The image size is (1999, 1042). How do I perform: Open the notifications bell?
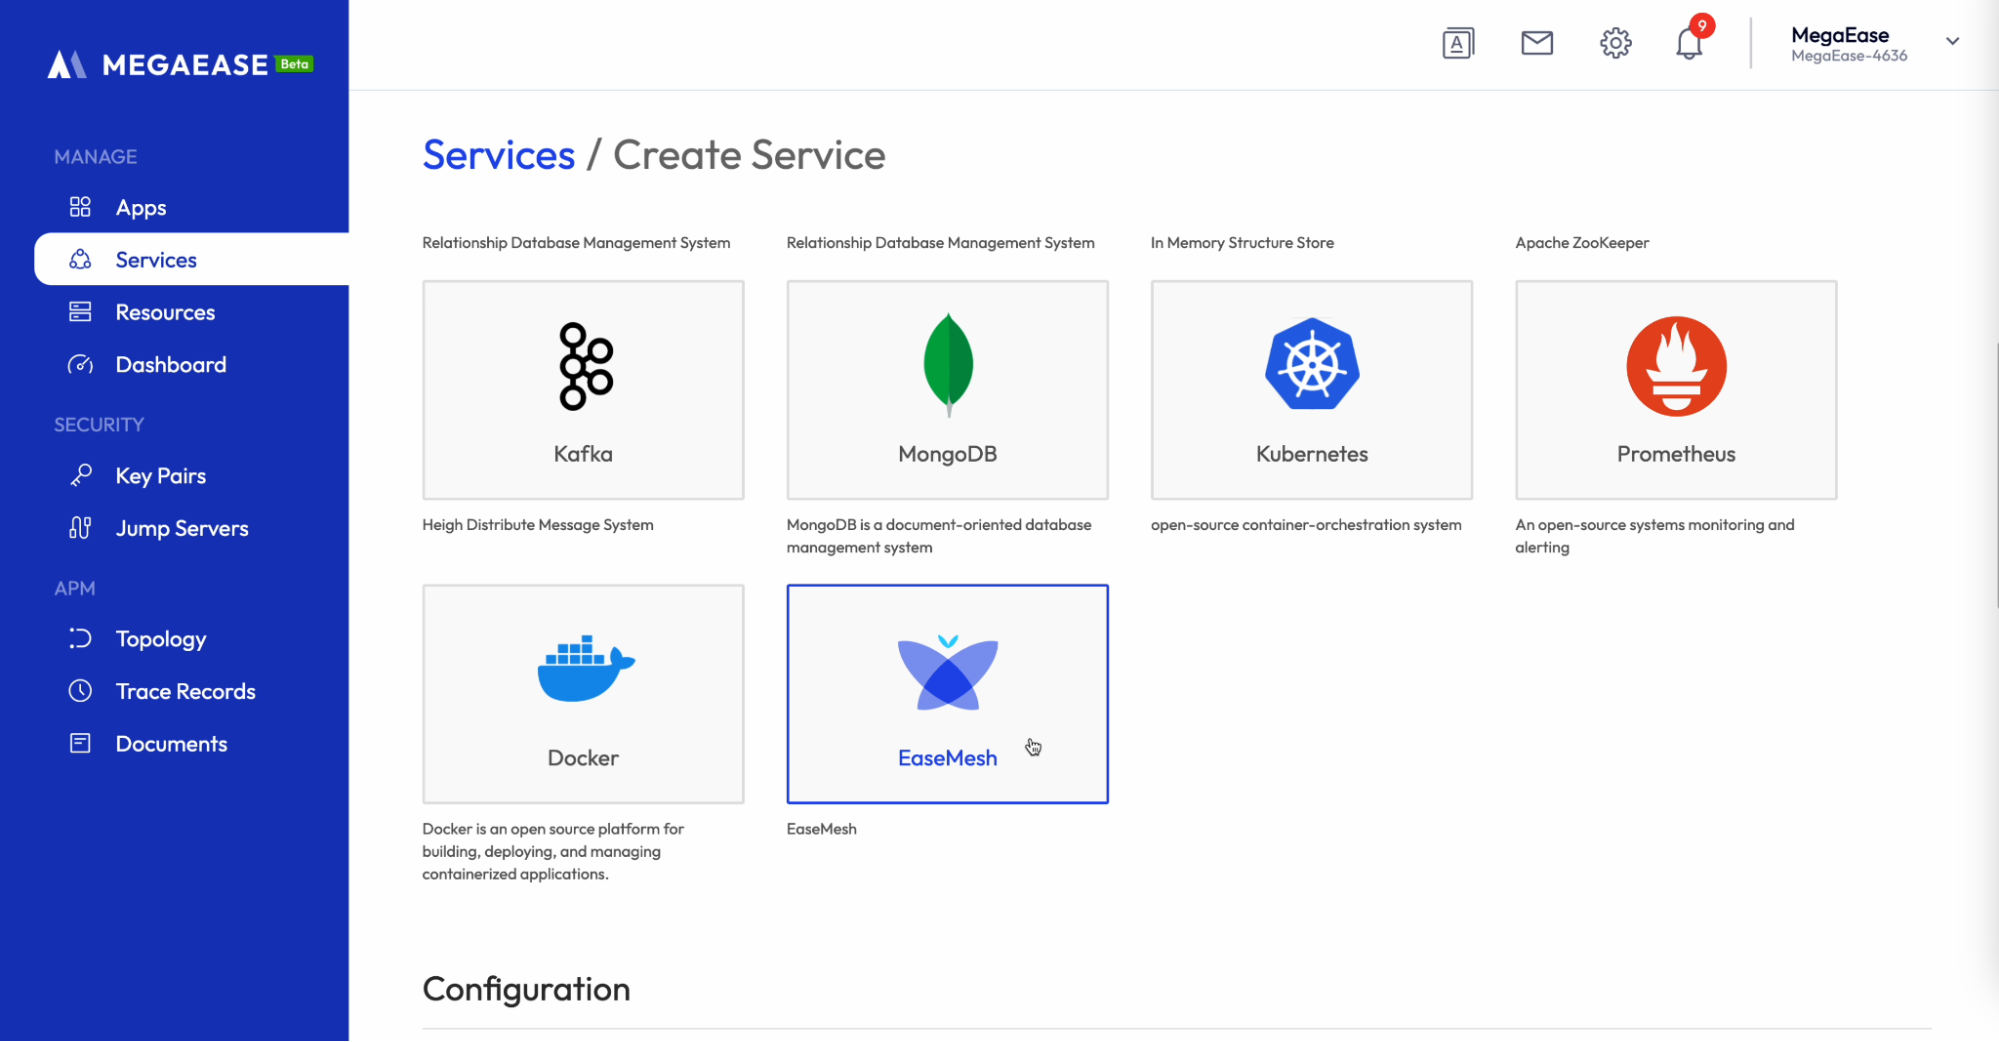[x=1689, y=44]
